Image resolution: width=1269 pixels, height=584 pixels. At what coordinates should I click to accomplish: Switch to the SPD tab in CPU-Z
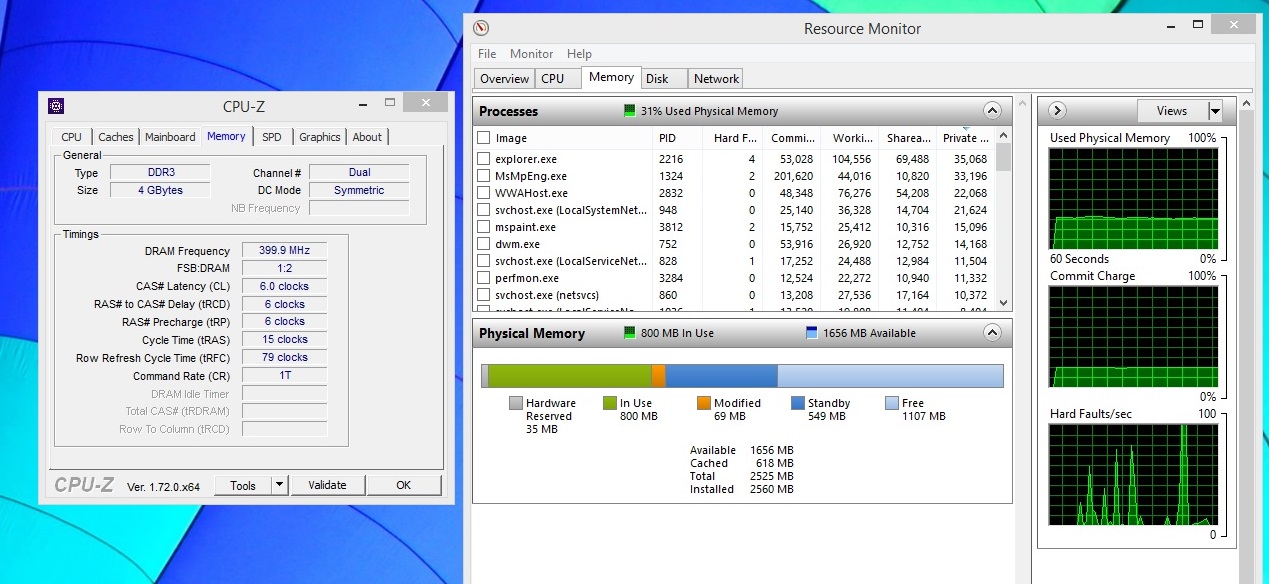[x=272, y=137]
